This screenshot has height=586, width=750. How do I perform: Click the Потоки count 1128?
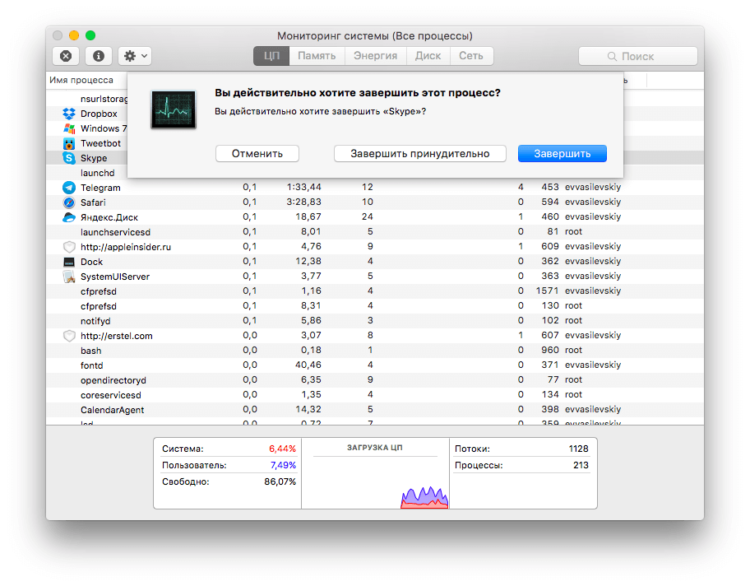tap(578, 449)
